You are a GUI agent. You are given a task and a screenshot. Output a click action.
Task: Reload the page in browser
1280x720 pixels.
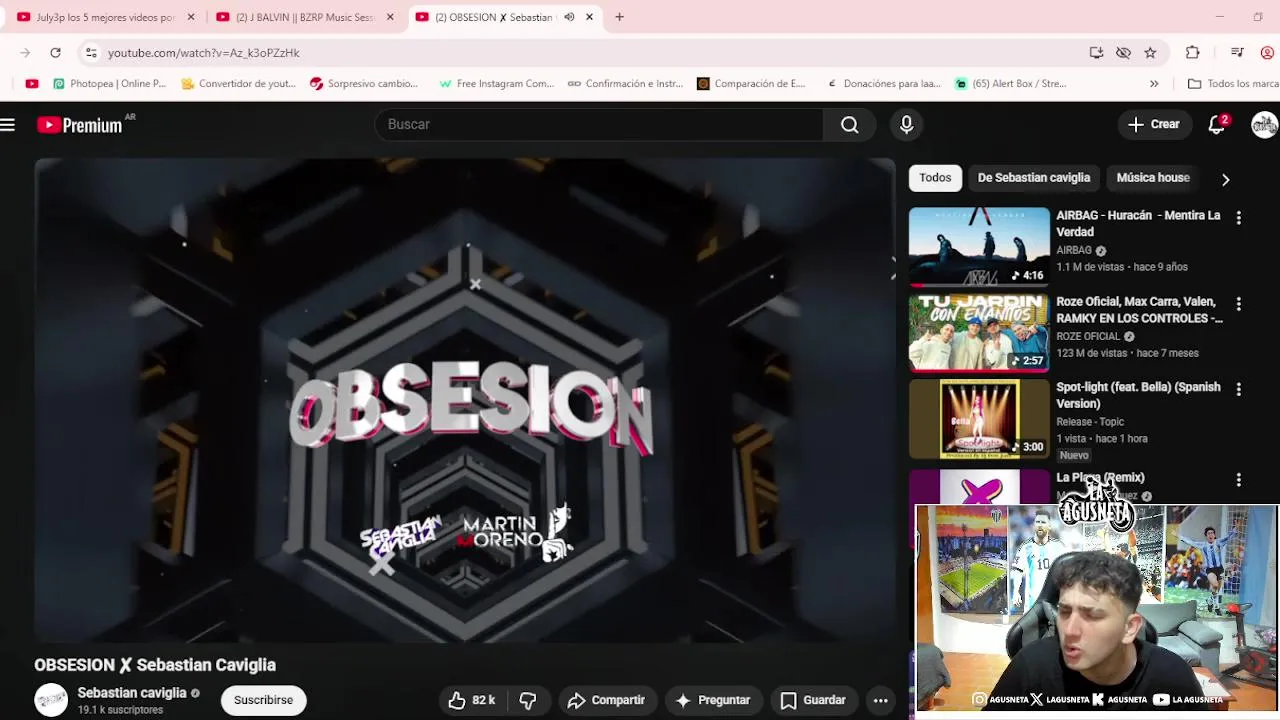click(x=55, y=52)
